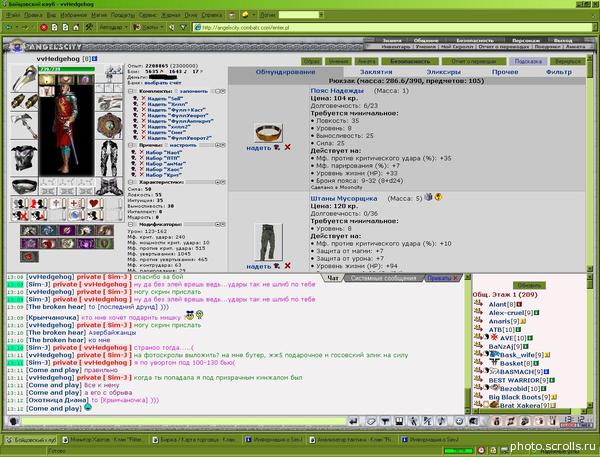Viewport: 600px width, 457px height.
Task: Click the green Отчет о переводах button
Action: (x=474, y=61)
